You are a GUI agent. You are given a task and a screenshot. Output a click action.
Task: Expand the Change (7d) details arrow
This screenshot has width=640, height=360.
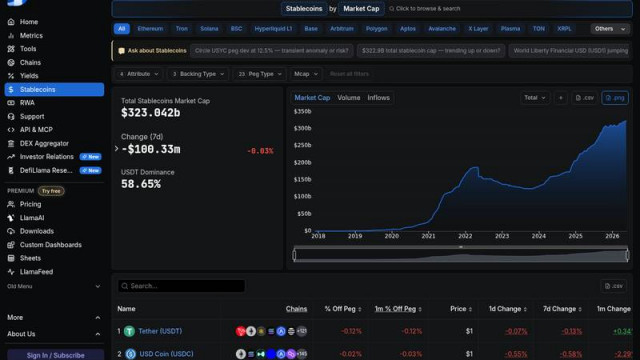[116, 149]
